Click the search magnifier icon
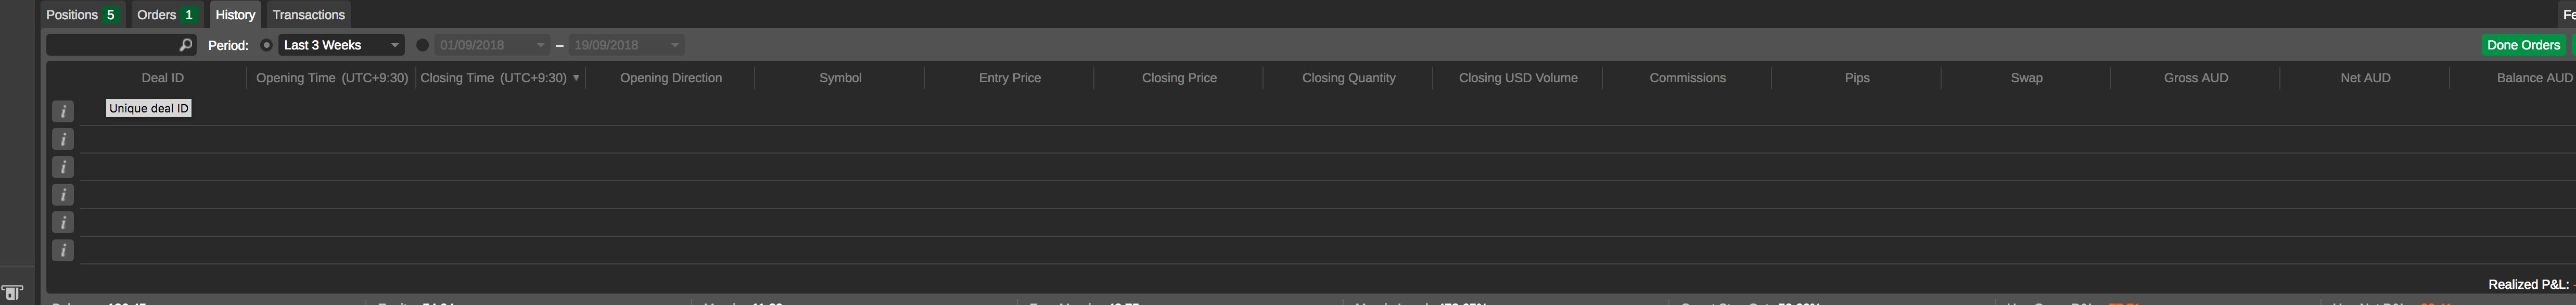 coord(185,45)
